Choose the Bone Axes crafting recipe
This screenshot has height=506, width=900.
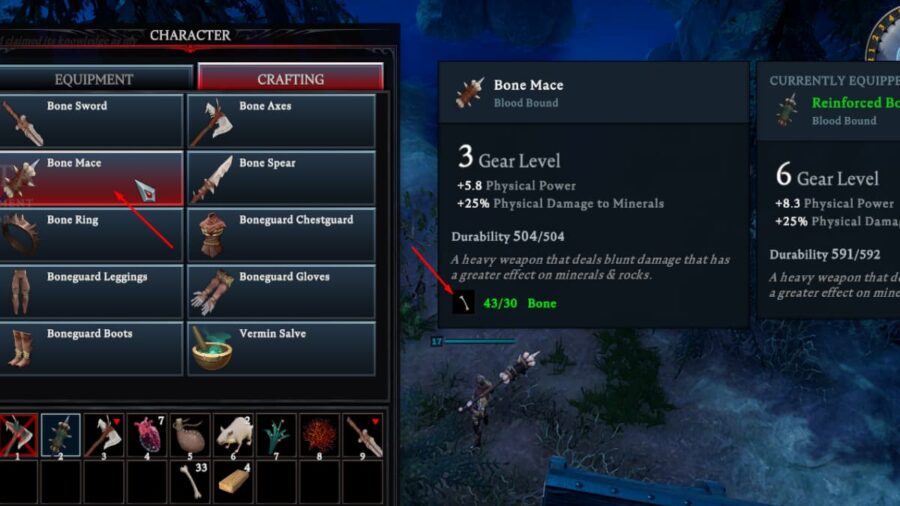coord(281,121)
